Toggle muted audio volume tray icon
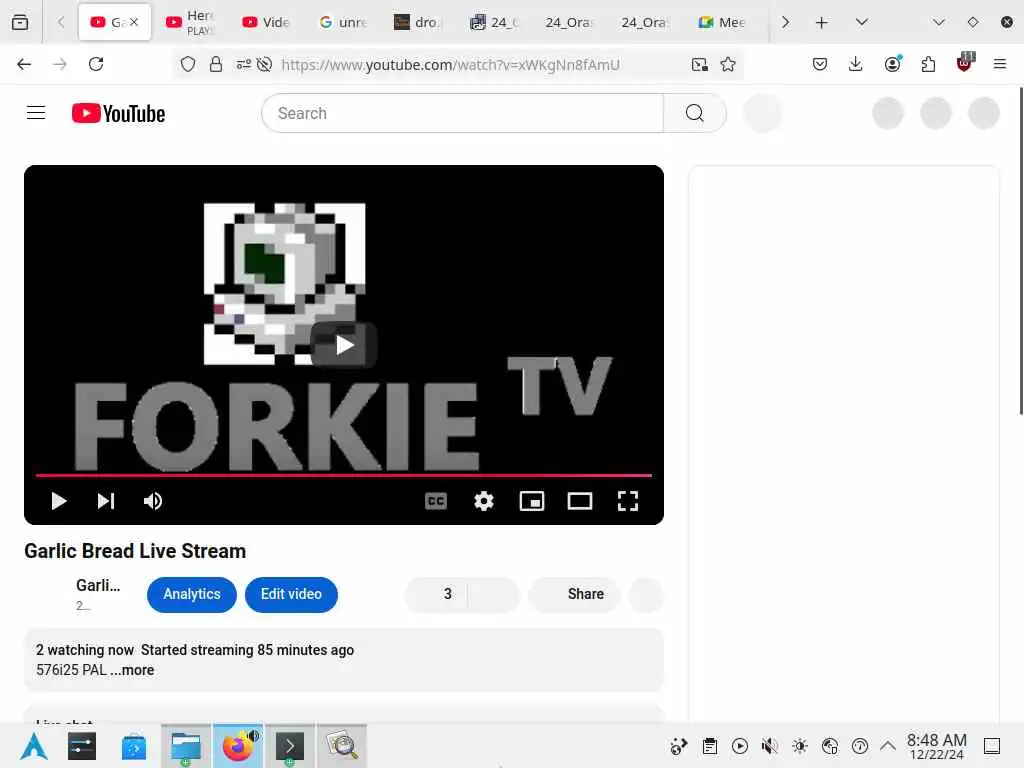 tap(770, 746)
